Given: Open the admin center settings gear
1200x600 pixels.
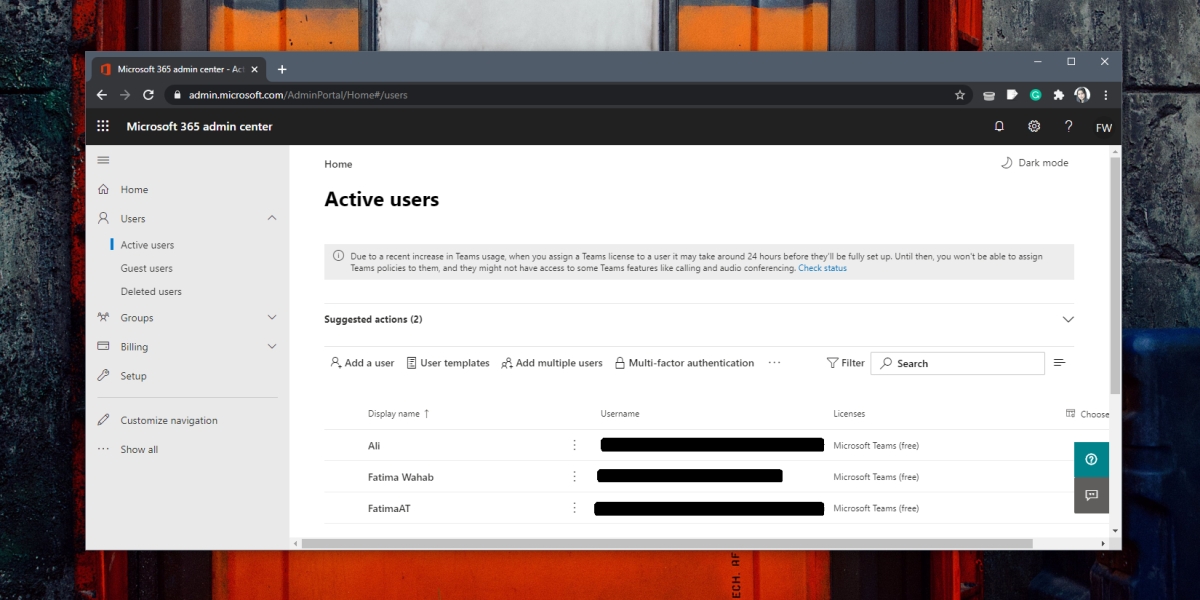Looking at the screenshot, I should tap(1033, 126).
